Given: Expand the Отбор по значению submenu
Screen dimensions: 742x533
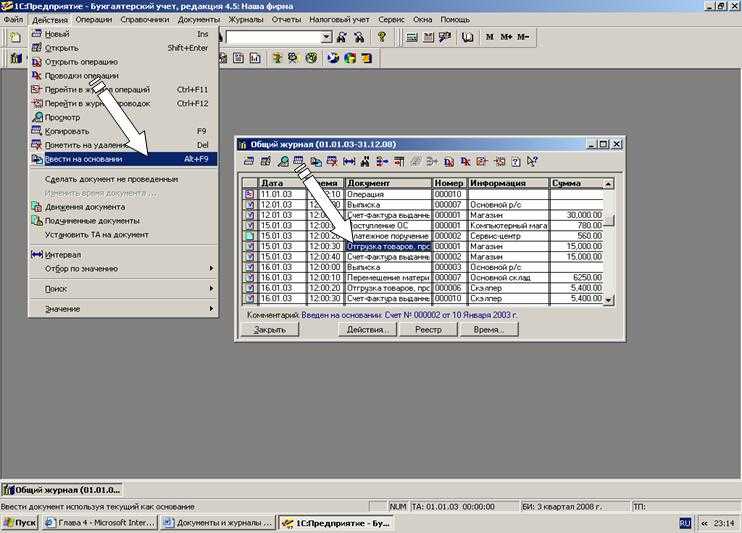Looking at the screenshot, I should (x=123, y=268).
